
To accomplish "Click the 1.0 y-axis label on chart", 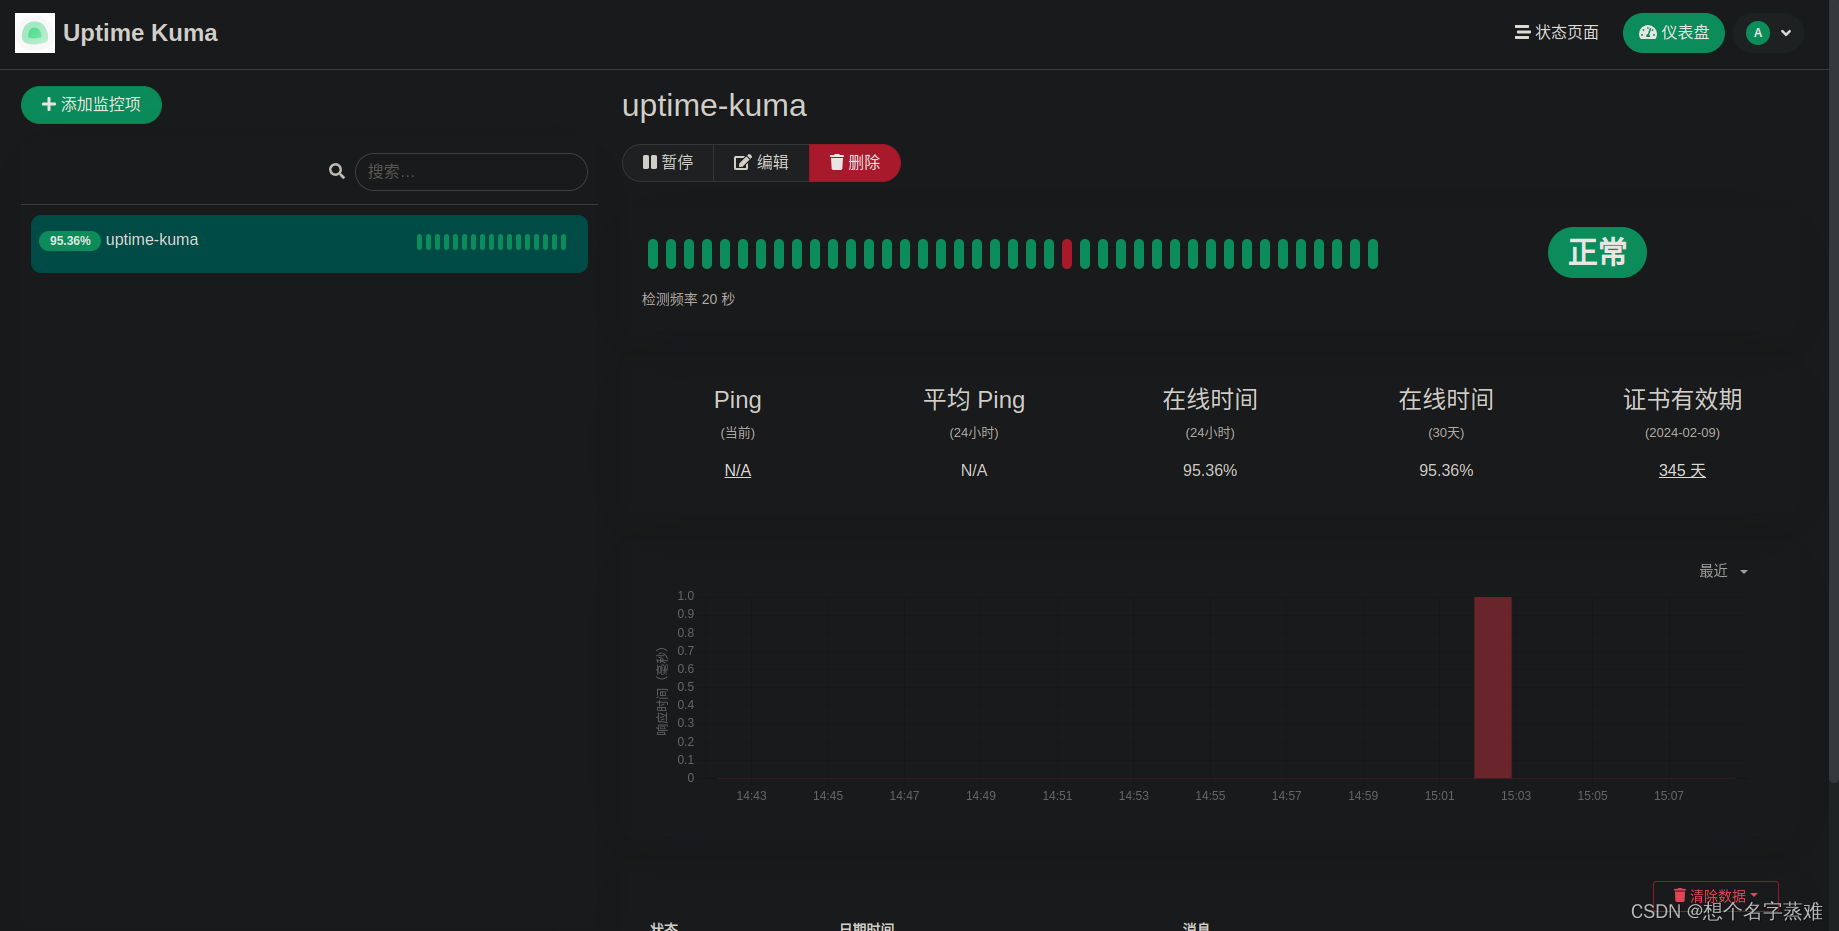I will tap(686, 596).
